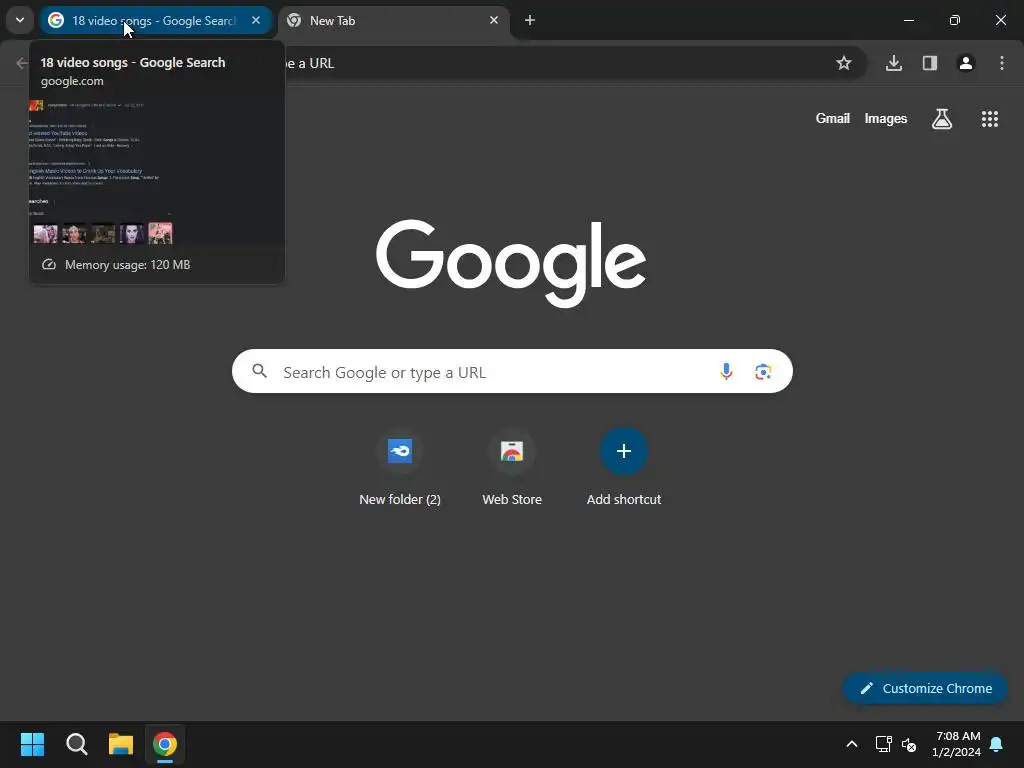Open the New folder (2) shortcut

tap(400, 468)
